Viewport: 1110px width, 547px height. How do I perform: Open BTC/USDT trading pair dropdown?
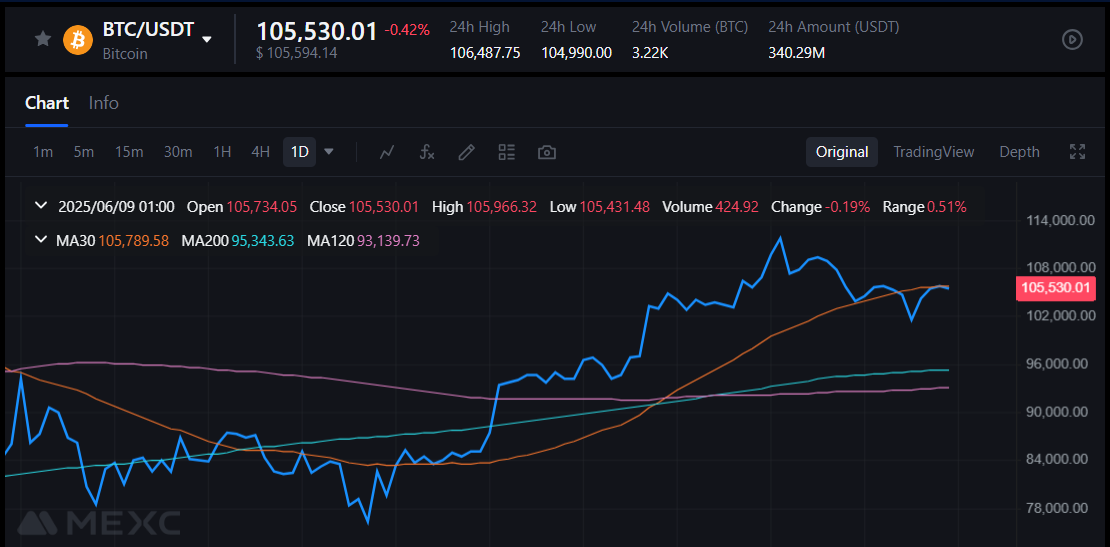tap(207, 39)
